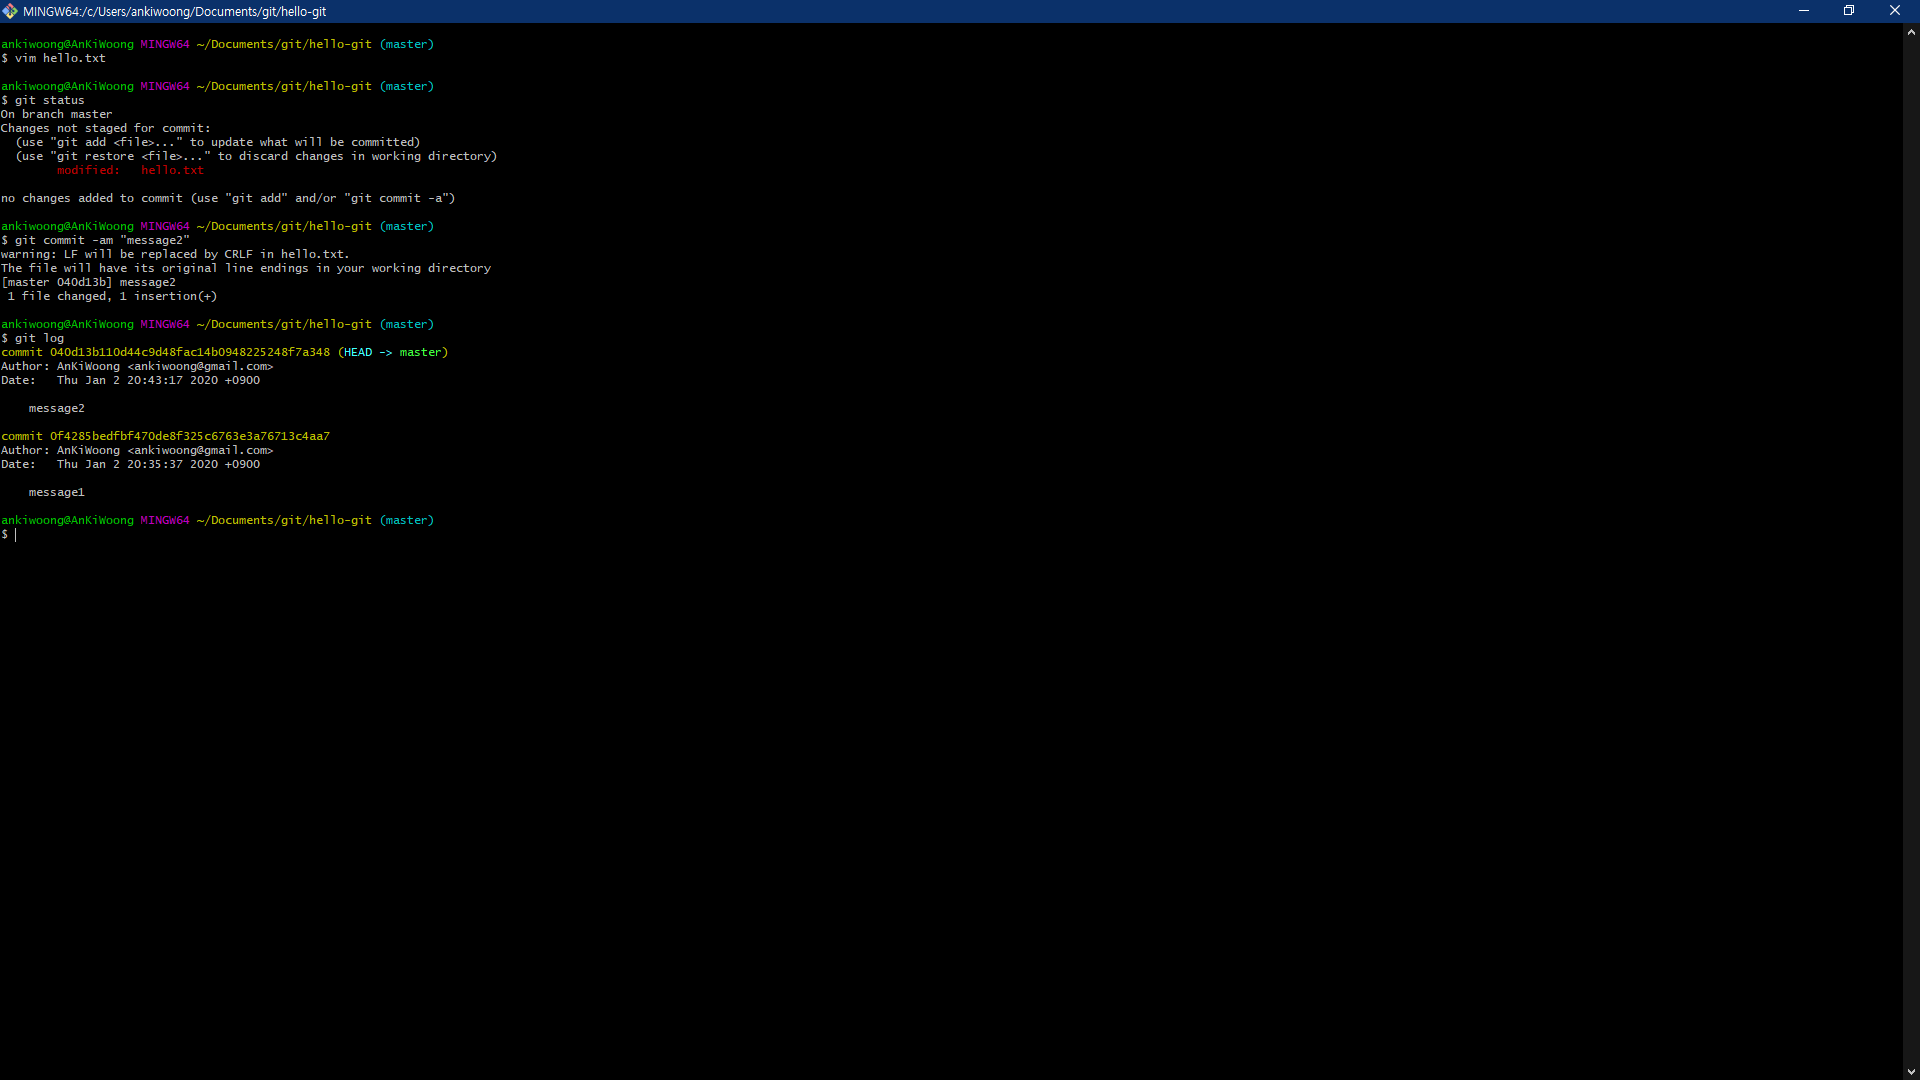Click the '1 file changed, 1 insertion(+)' line
The width and height of the screenshot is (1920, 1080).
(x=112, y=296)
